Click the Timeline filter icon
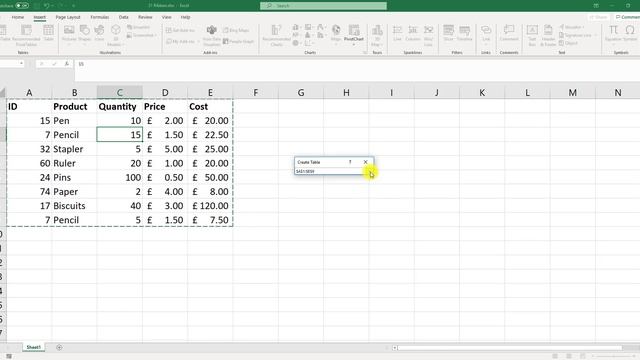The image size is (640, 360). click(x=464, y=33)
